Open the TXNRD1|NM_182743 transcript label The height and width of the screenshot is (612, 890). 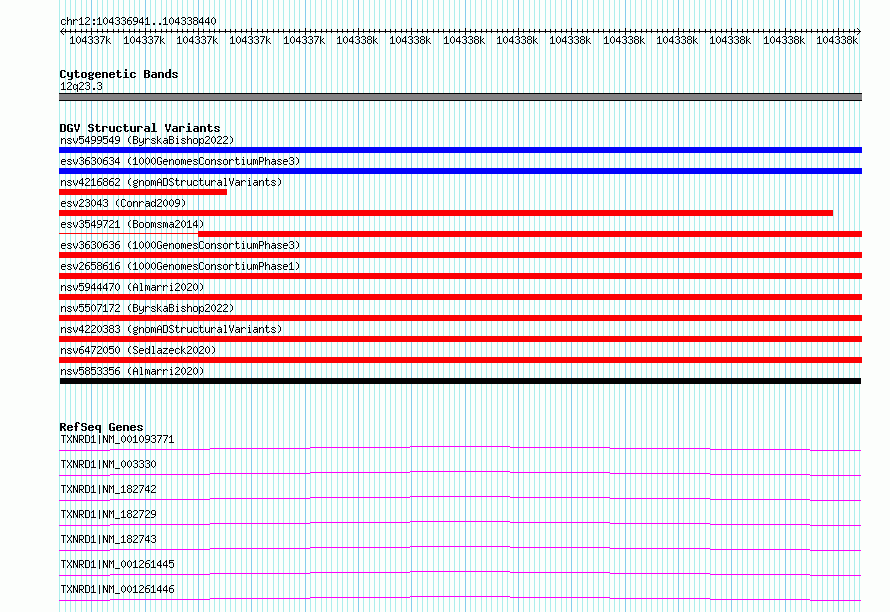pos(108,539)
